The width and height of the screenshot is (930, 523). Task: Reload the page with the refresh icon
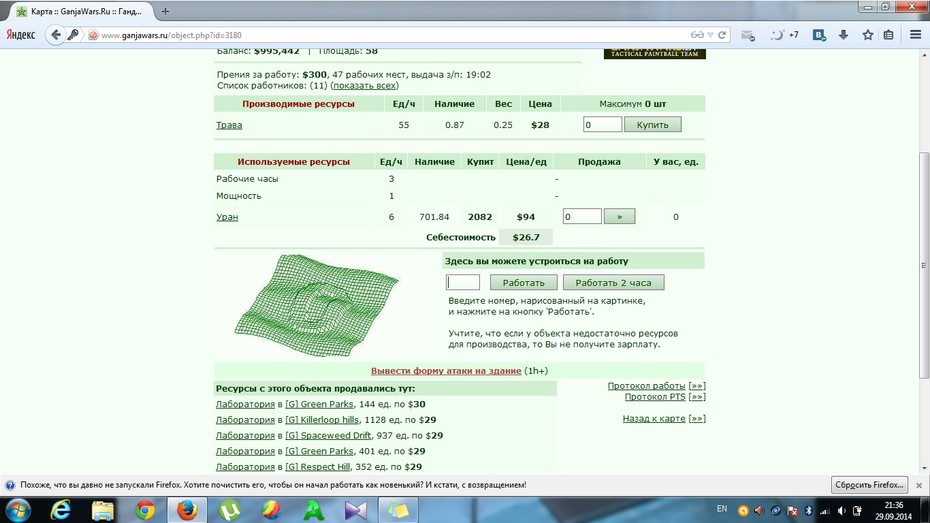[x=722, y=35]
